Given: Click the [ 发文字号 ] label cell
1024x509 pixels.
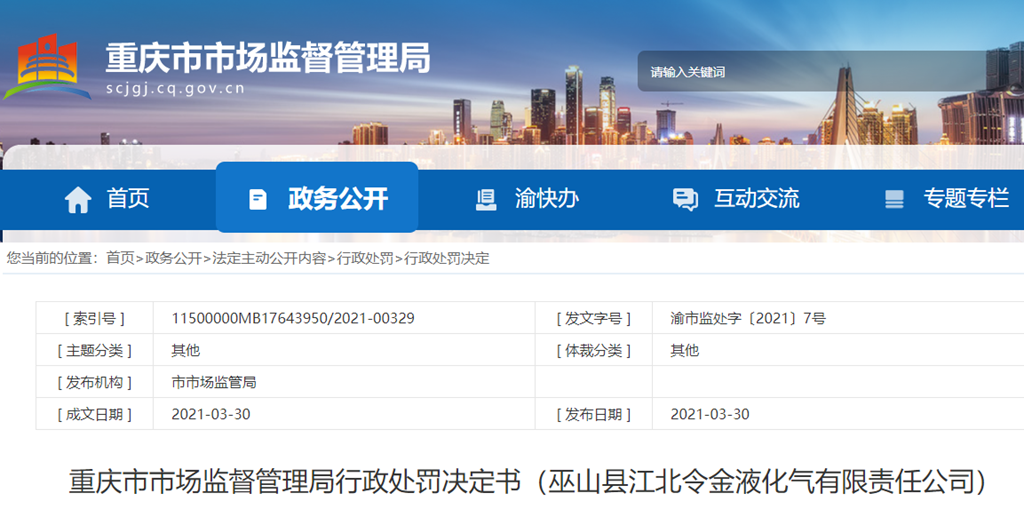Looking at the screenshot, I should click(594, 319).
